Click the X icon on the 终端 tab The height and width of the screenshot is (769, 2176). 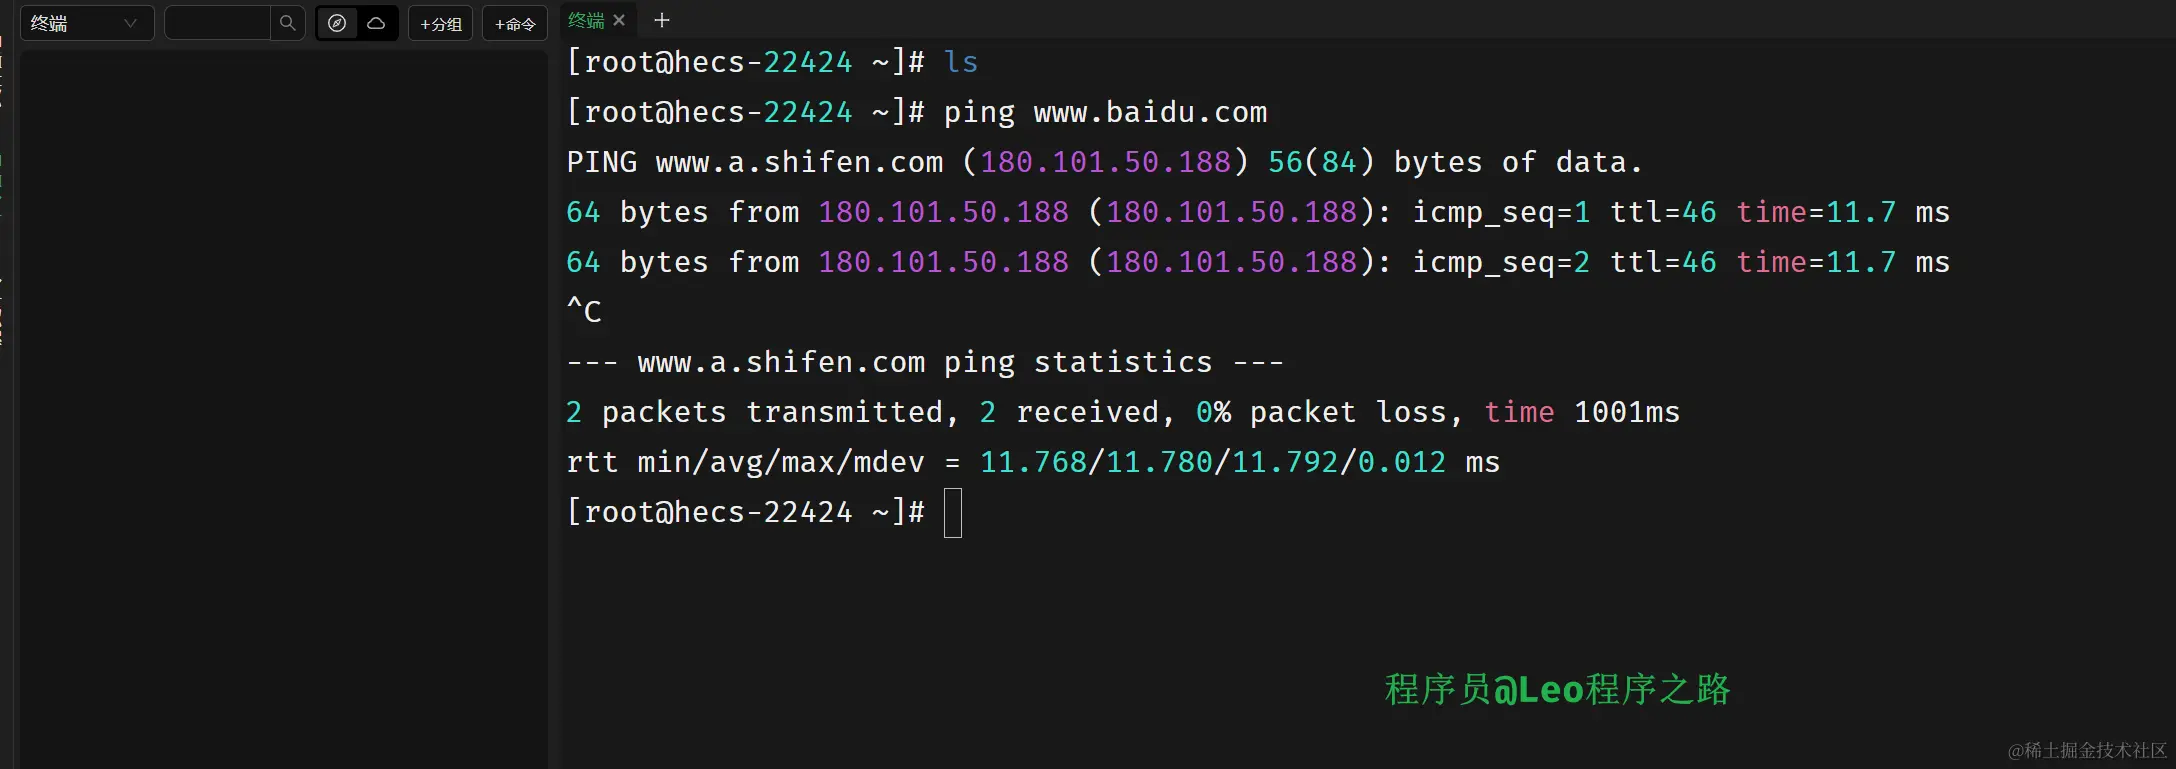point(619,20)
